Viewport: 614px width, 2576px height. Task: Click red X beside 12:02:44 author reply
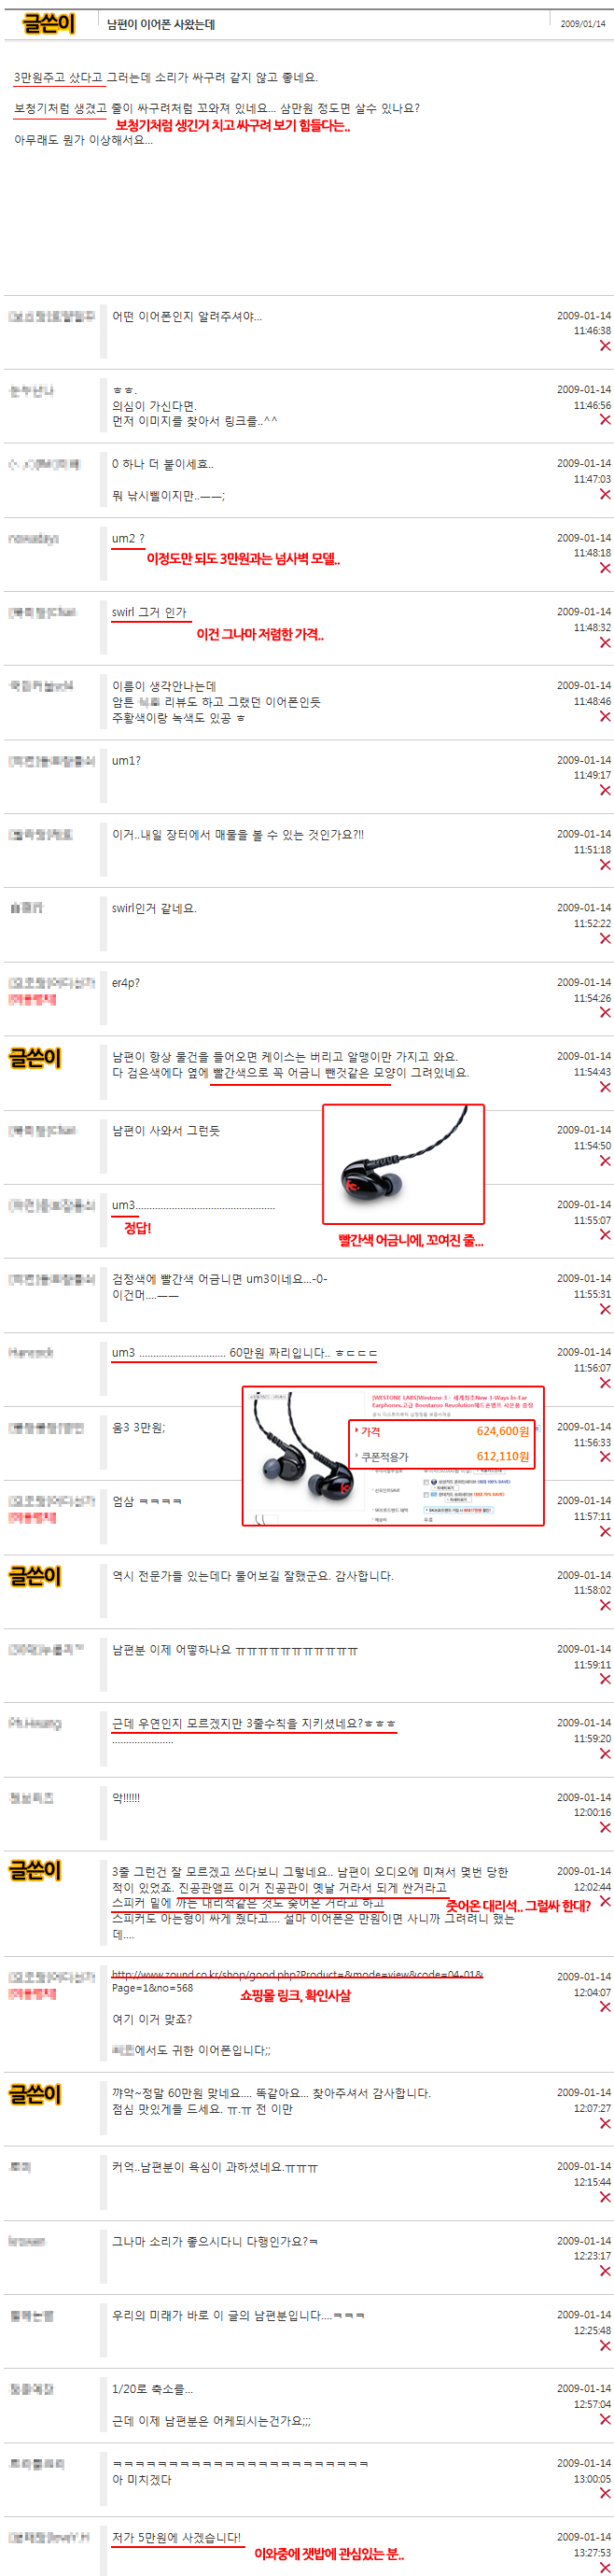[x=604, y=1901]
